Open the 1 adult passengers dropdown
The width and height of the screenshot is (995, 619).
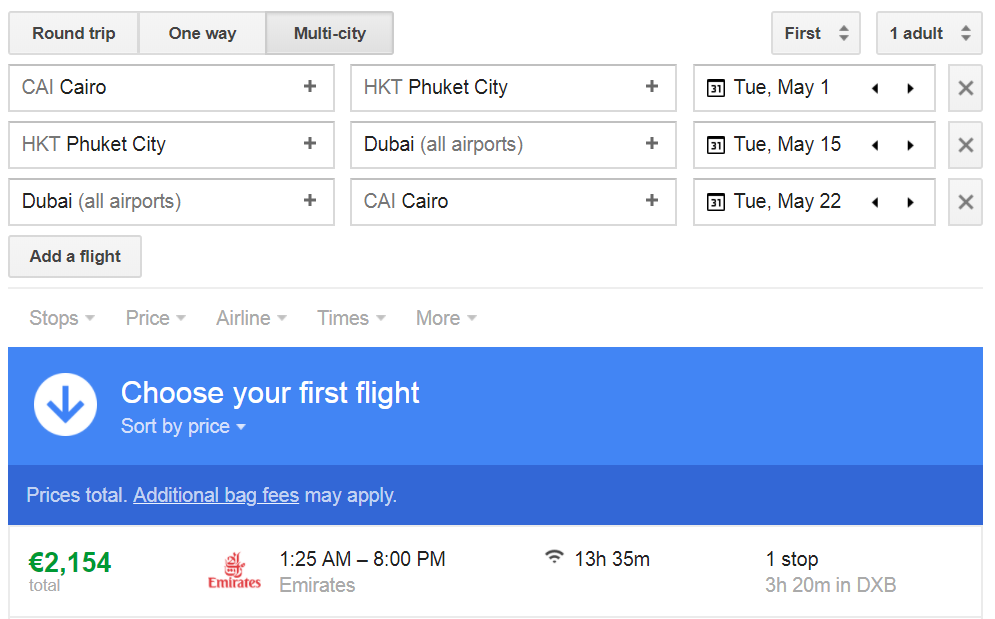tap(929, 33)
